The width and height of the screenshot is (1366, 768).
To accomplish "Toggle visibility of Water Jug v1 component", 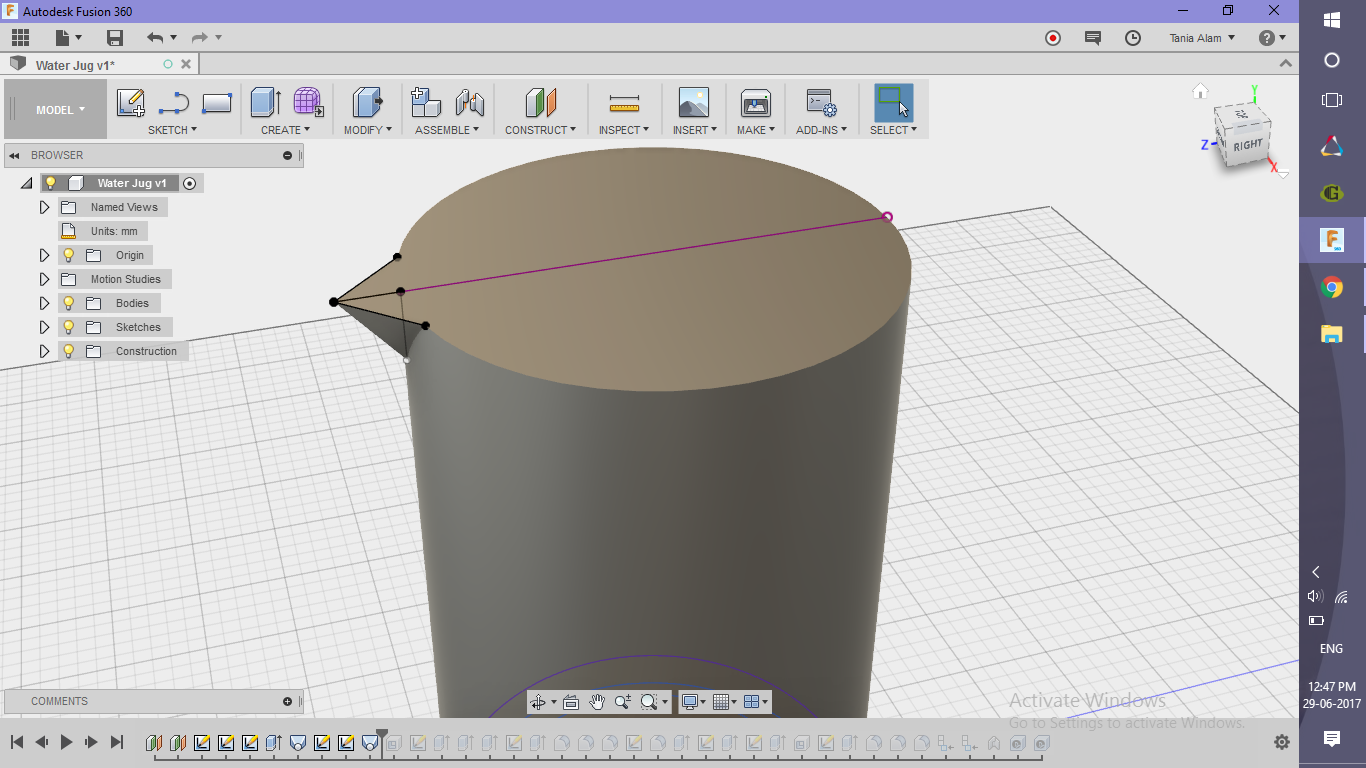I will point(51,183).
